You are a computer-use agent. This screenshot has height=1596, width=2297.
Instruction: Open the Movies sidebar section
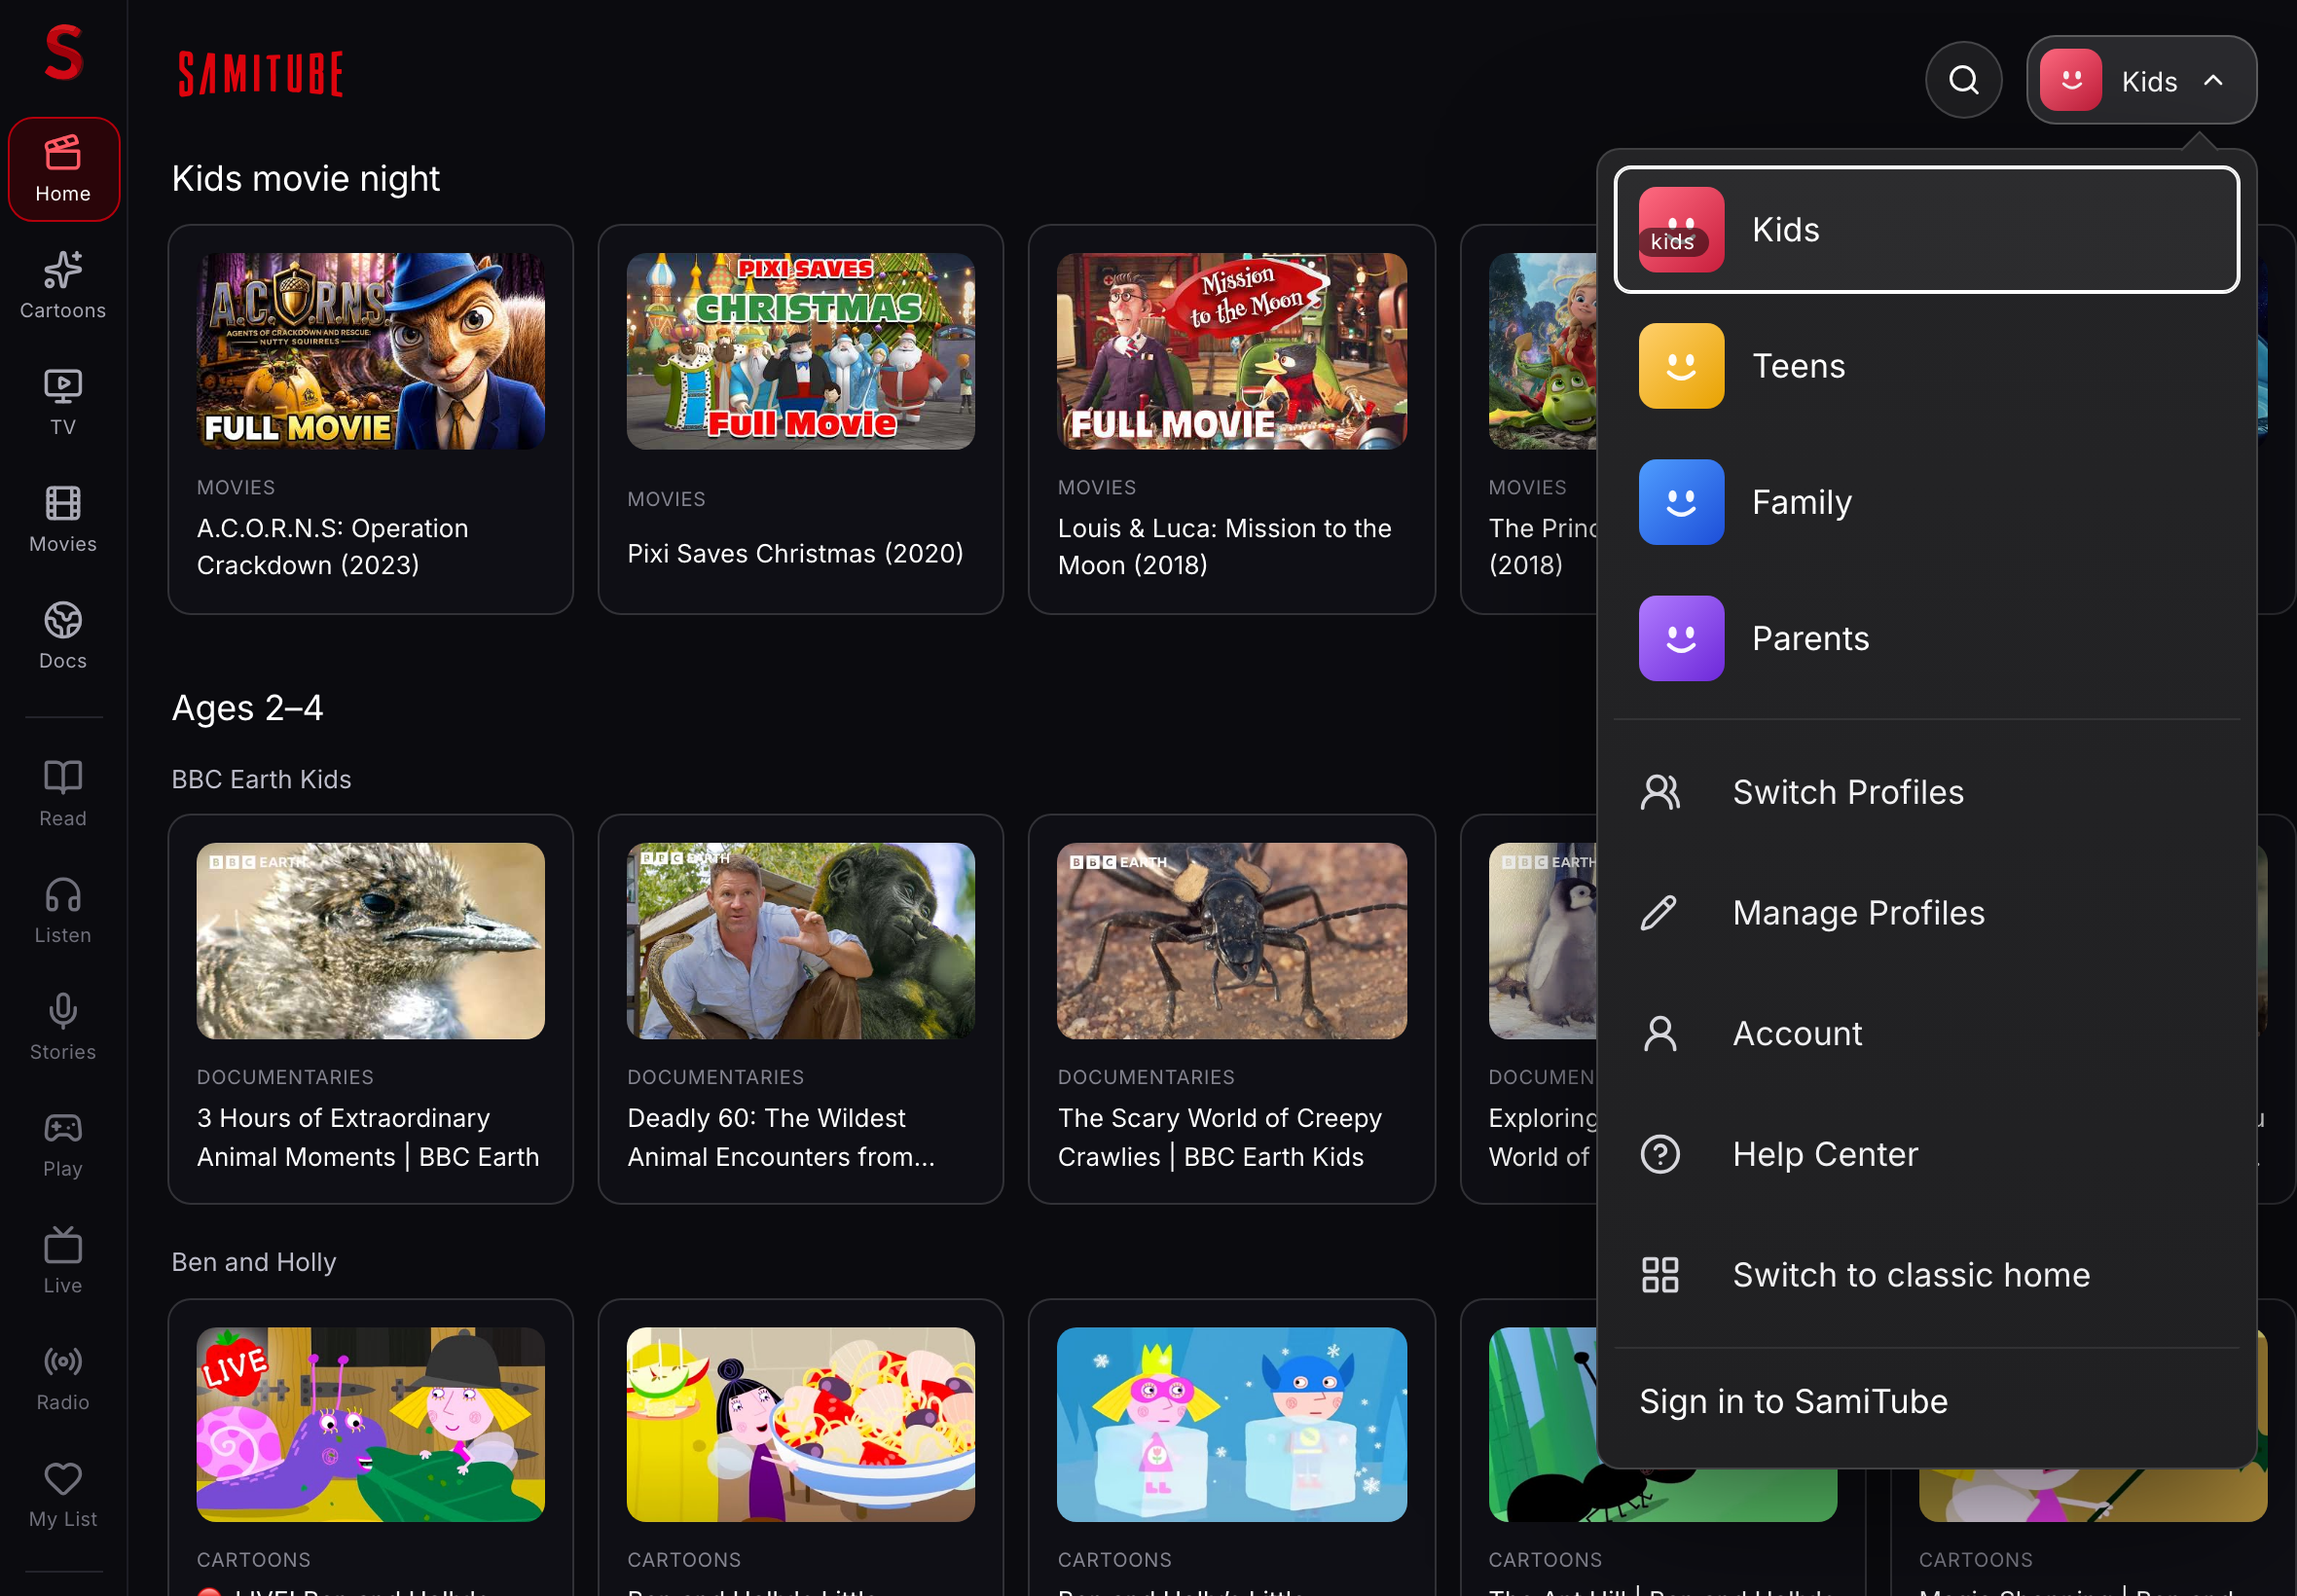point(63,519)
